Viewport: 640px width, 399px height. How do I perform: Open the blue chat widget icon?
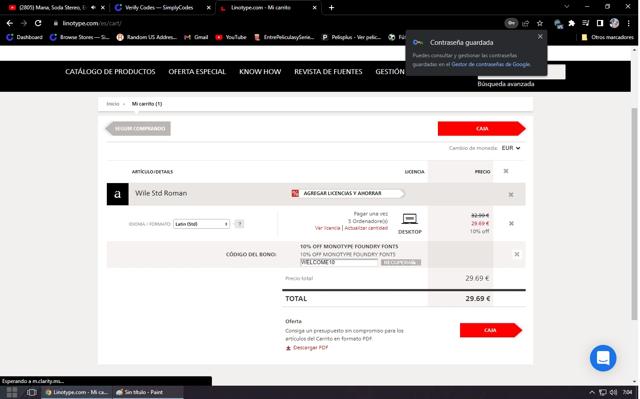click(x=603, y=358)
